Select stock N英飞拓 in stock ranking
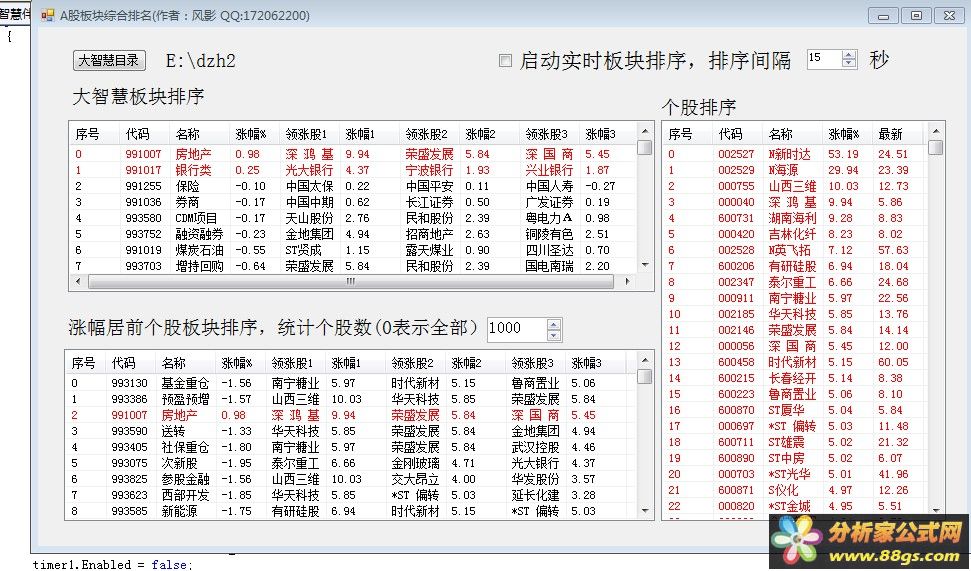Viewport: 971px width, 571px height. pyautogui.click(x=796, y=250)
